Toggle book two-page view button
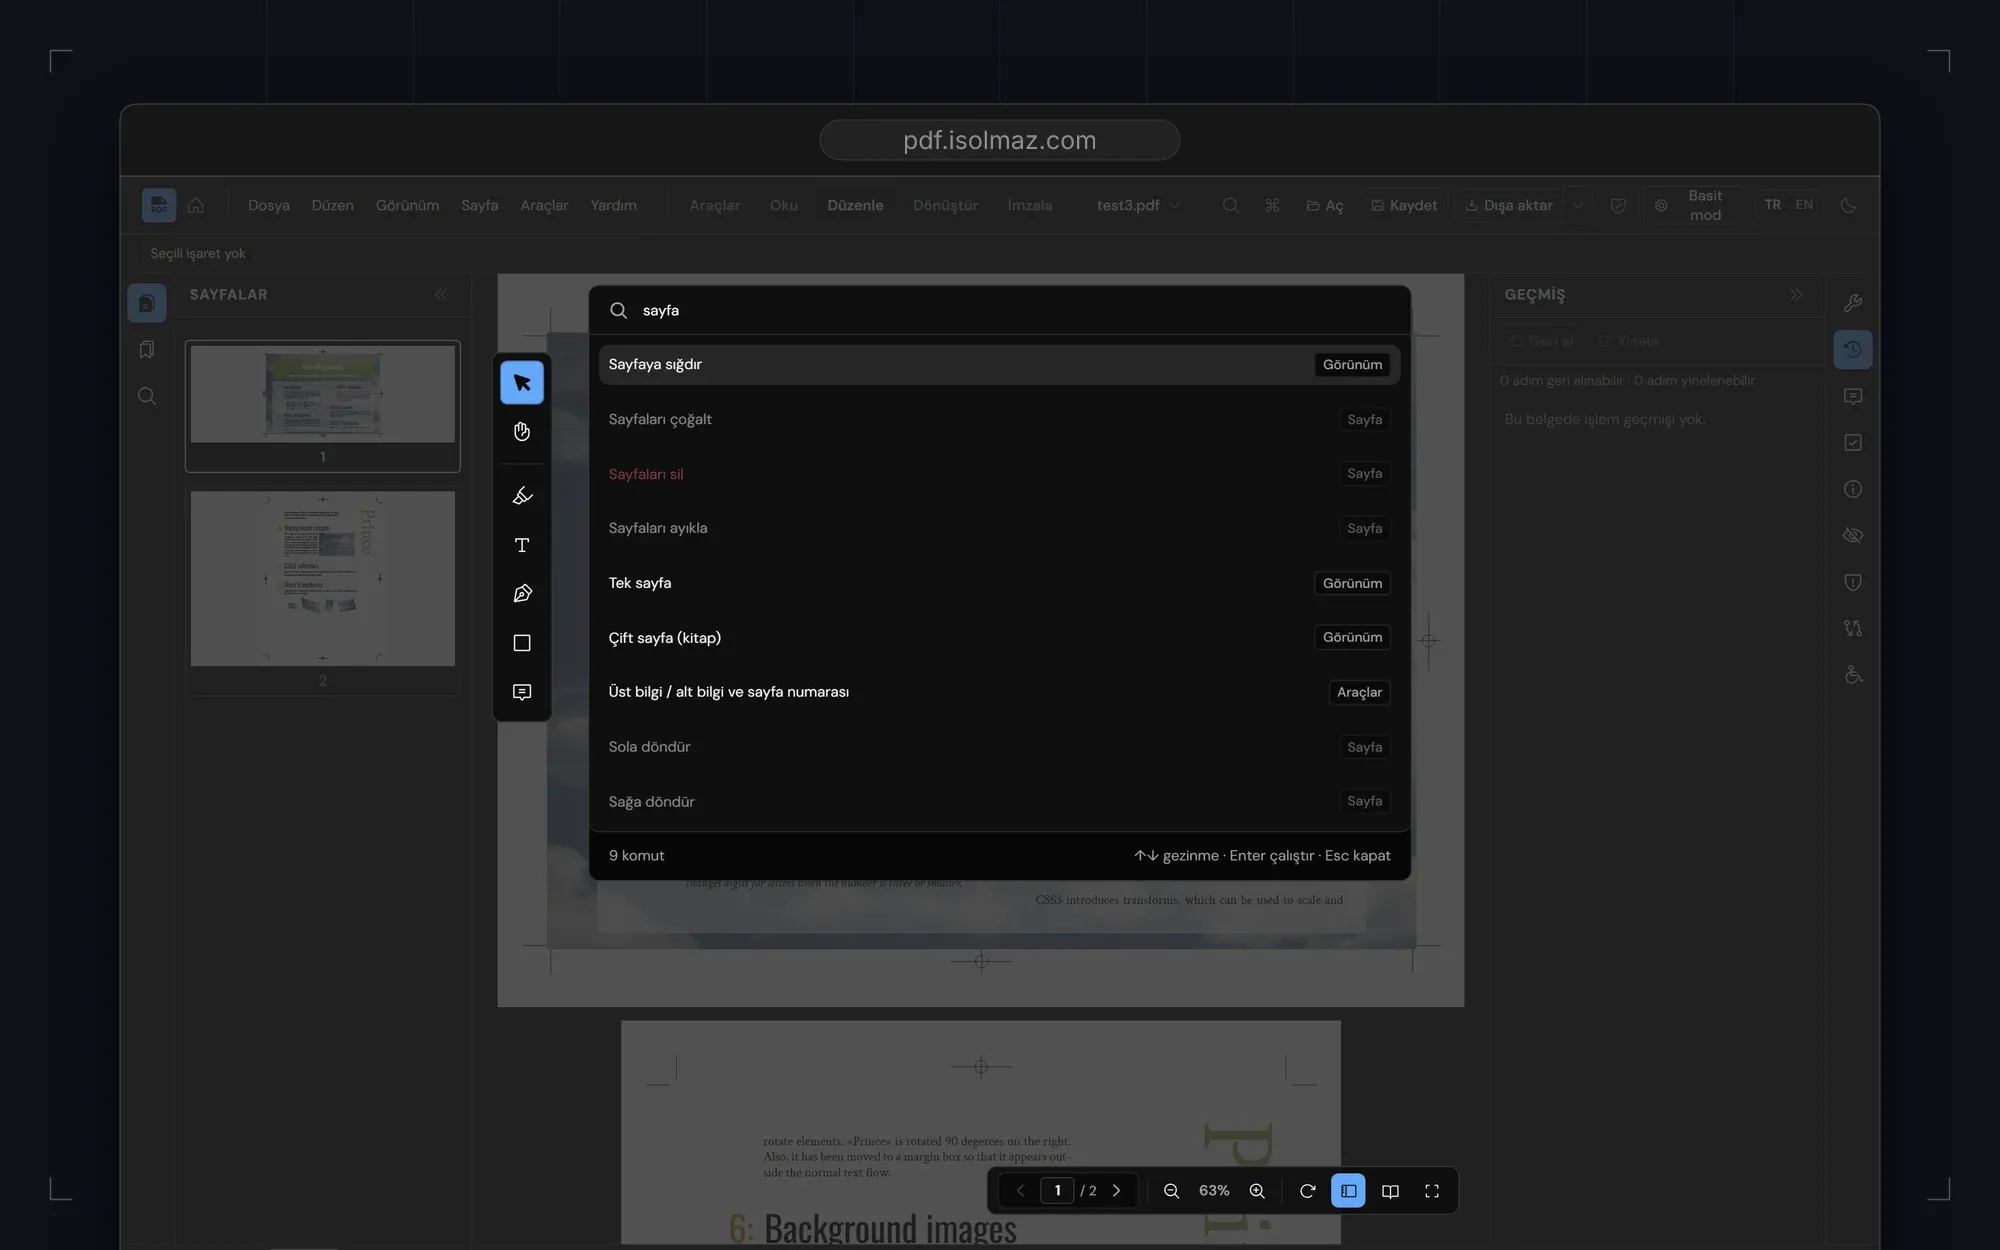The width and height of the screenshot is (2000, 1250). click(x=1390, y=1191)
